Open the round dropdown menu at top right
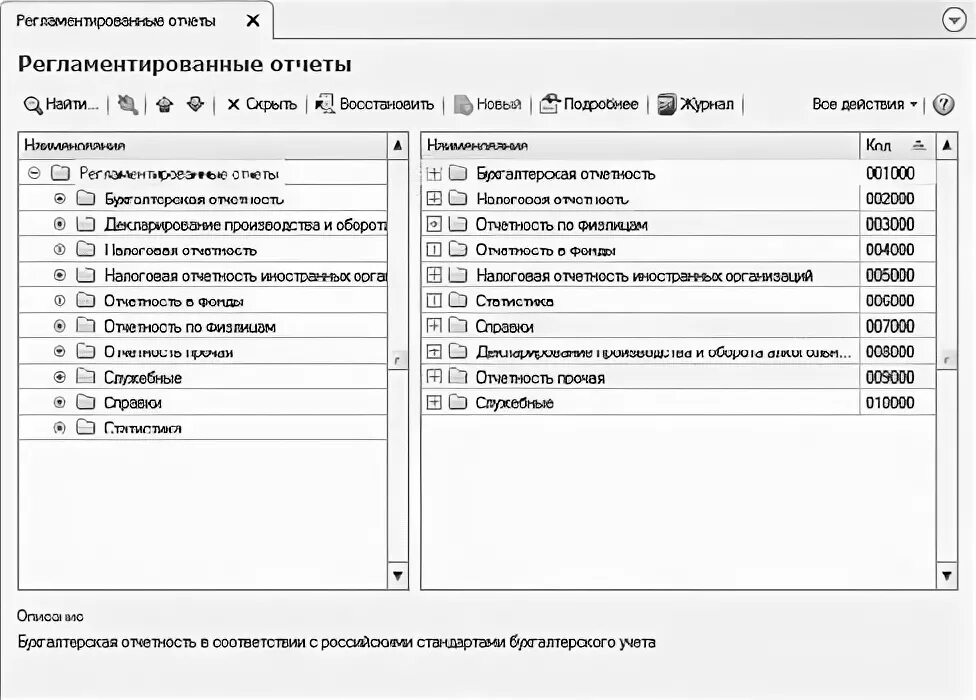 [x=954, y=21]
